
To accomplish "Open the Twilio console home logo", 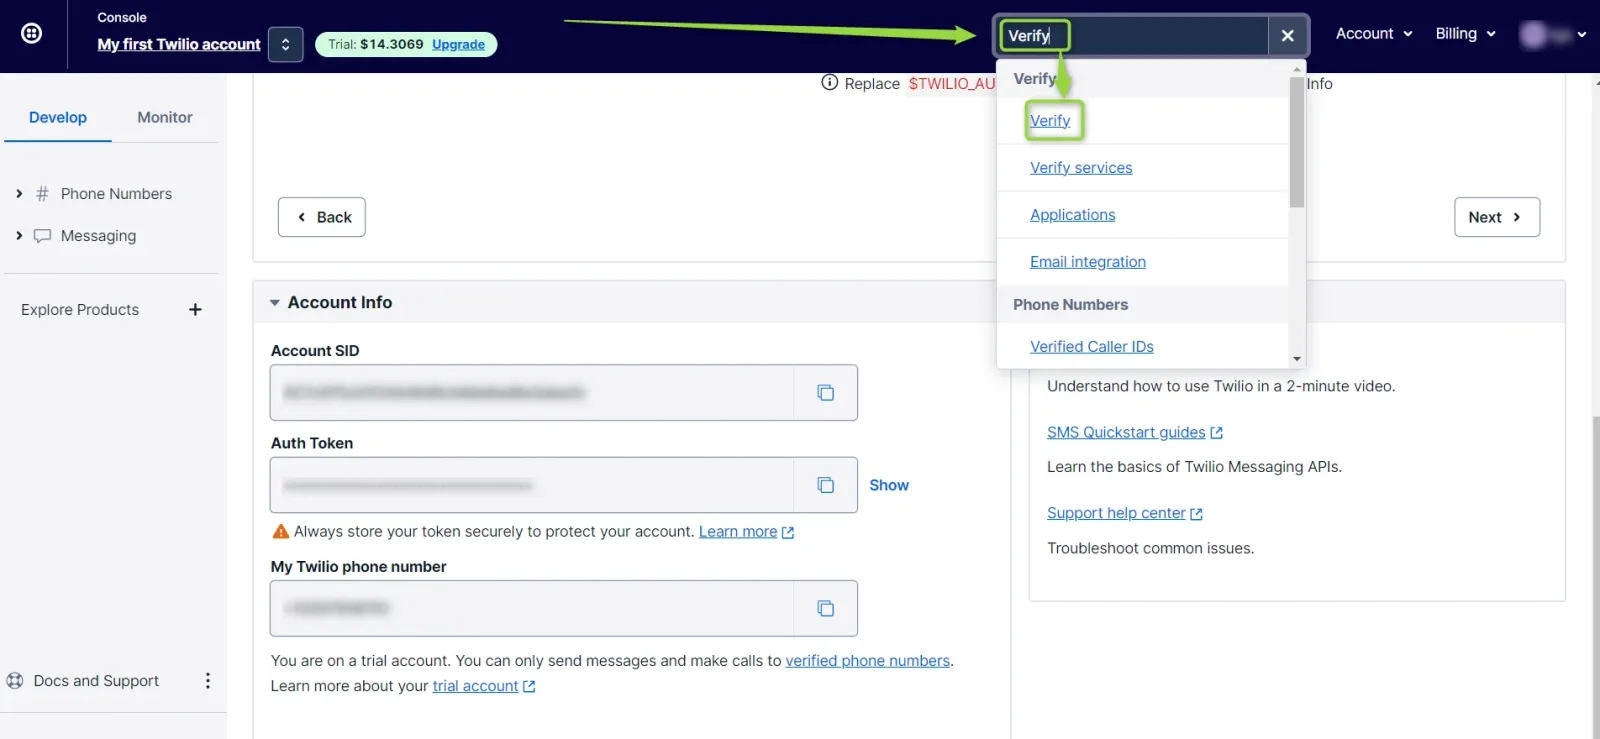I will coord(32,34).
